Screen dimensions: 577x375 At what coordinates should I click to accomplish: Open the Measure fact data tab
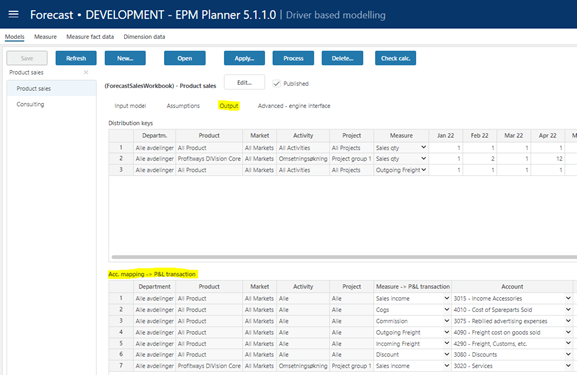(90, 37)
